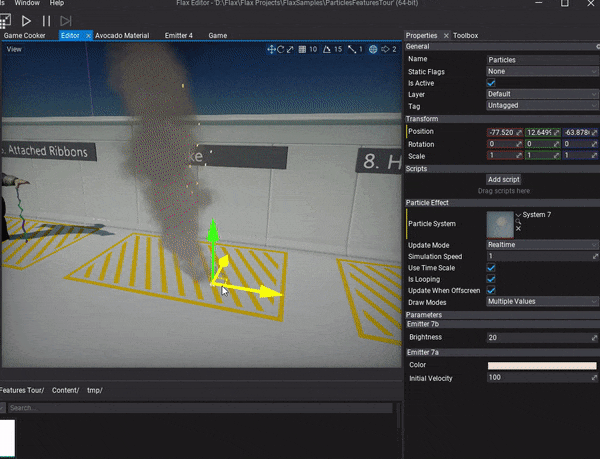The width and height of the screenshot is (600, 459).
Task: Step one frame forward
Action: pos(66,21)
